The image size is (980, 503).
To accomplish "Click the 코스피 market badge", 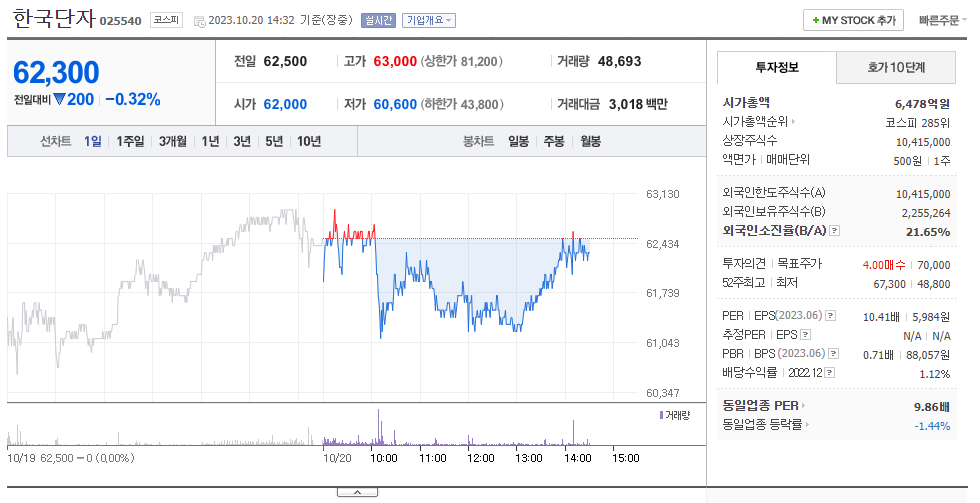I will [x=166, y=20].
